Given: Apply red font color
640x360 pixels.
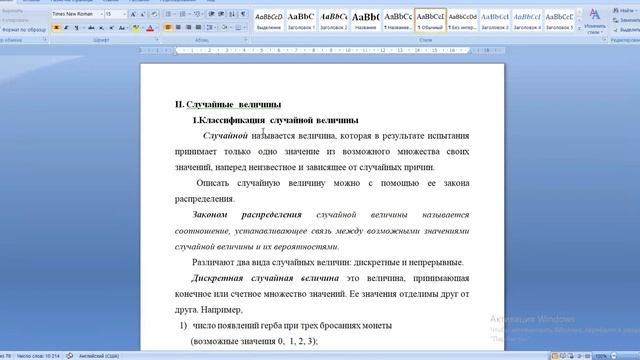Looking at the screenshot, I should point(150,28).
